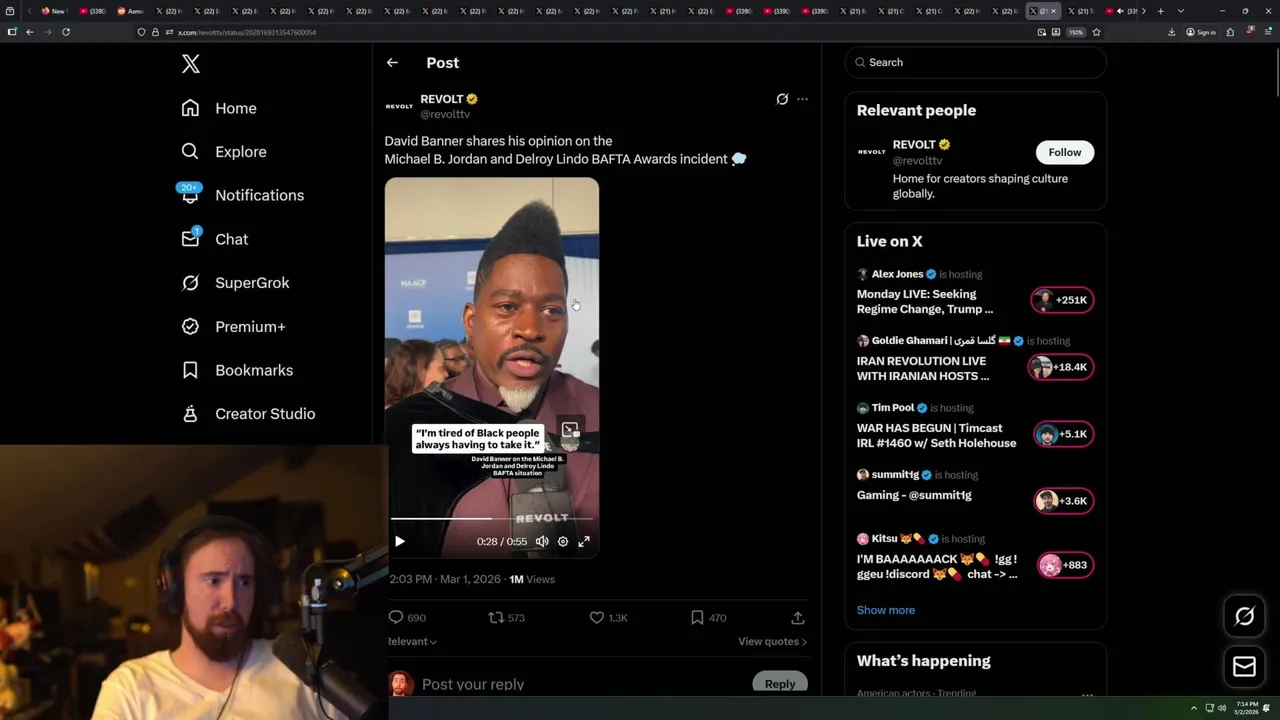The image size is (1280, 720).
Task: Open Explore in the sidebar
Action: click(224, 152)
